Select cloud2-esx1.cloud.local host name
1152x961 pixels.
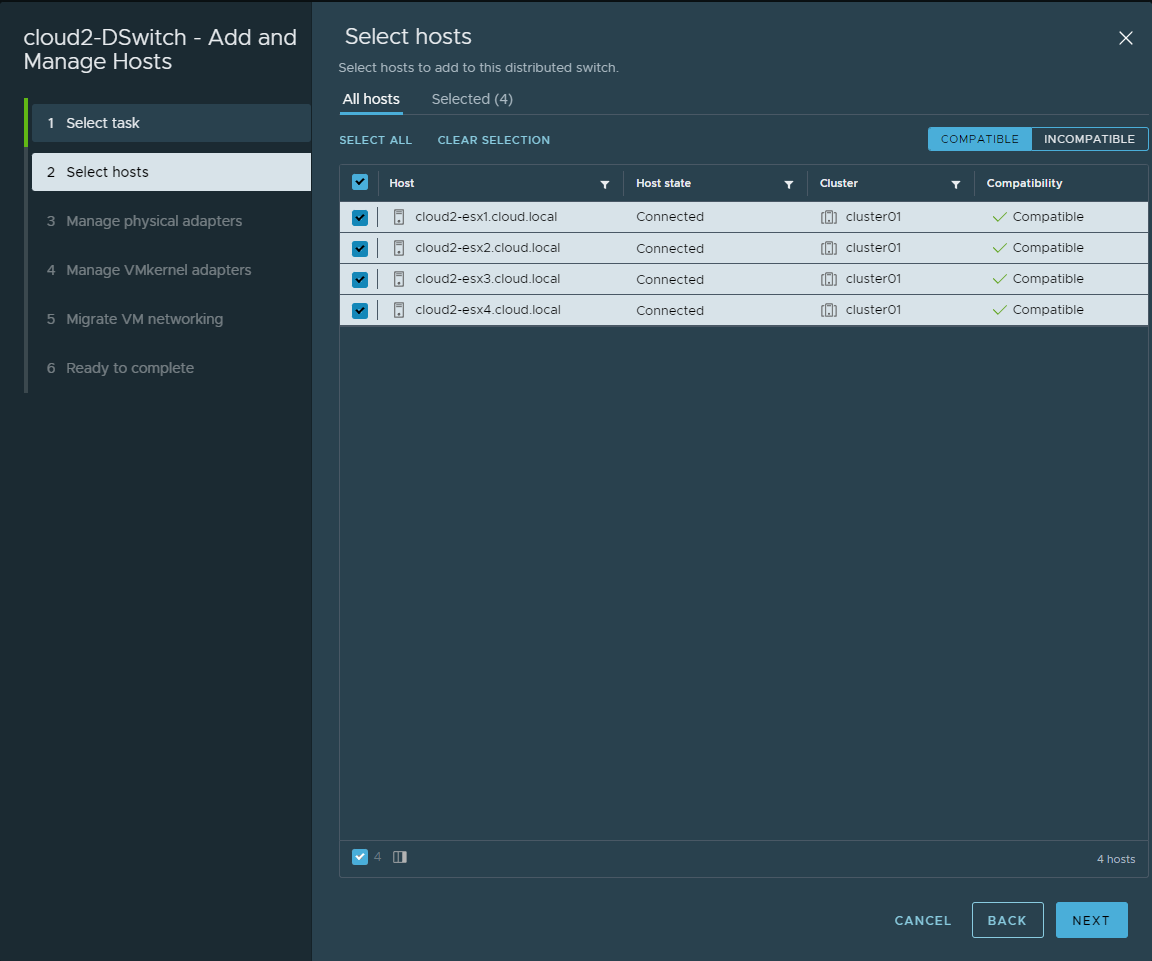[x=486, y=217]
